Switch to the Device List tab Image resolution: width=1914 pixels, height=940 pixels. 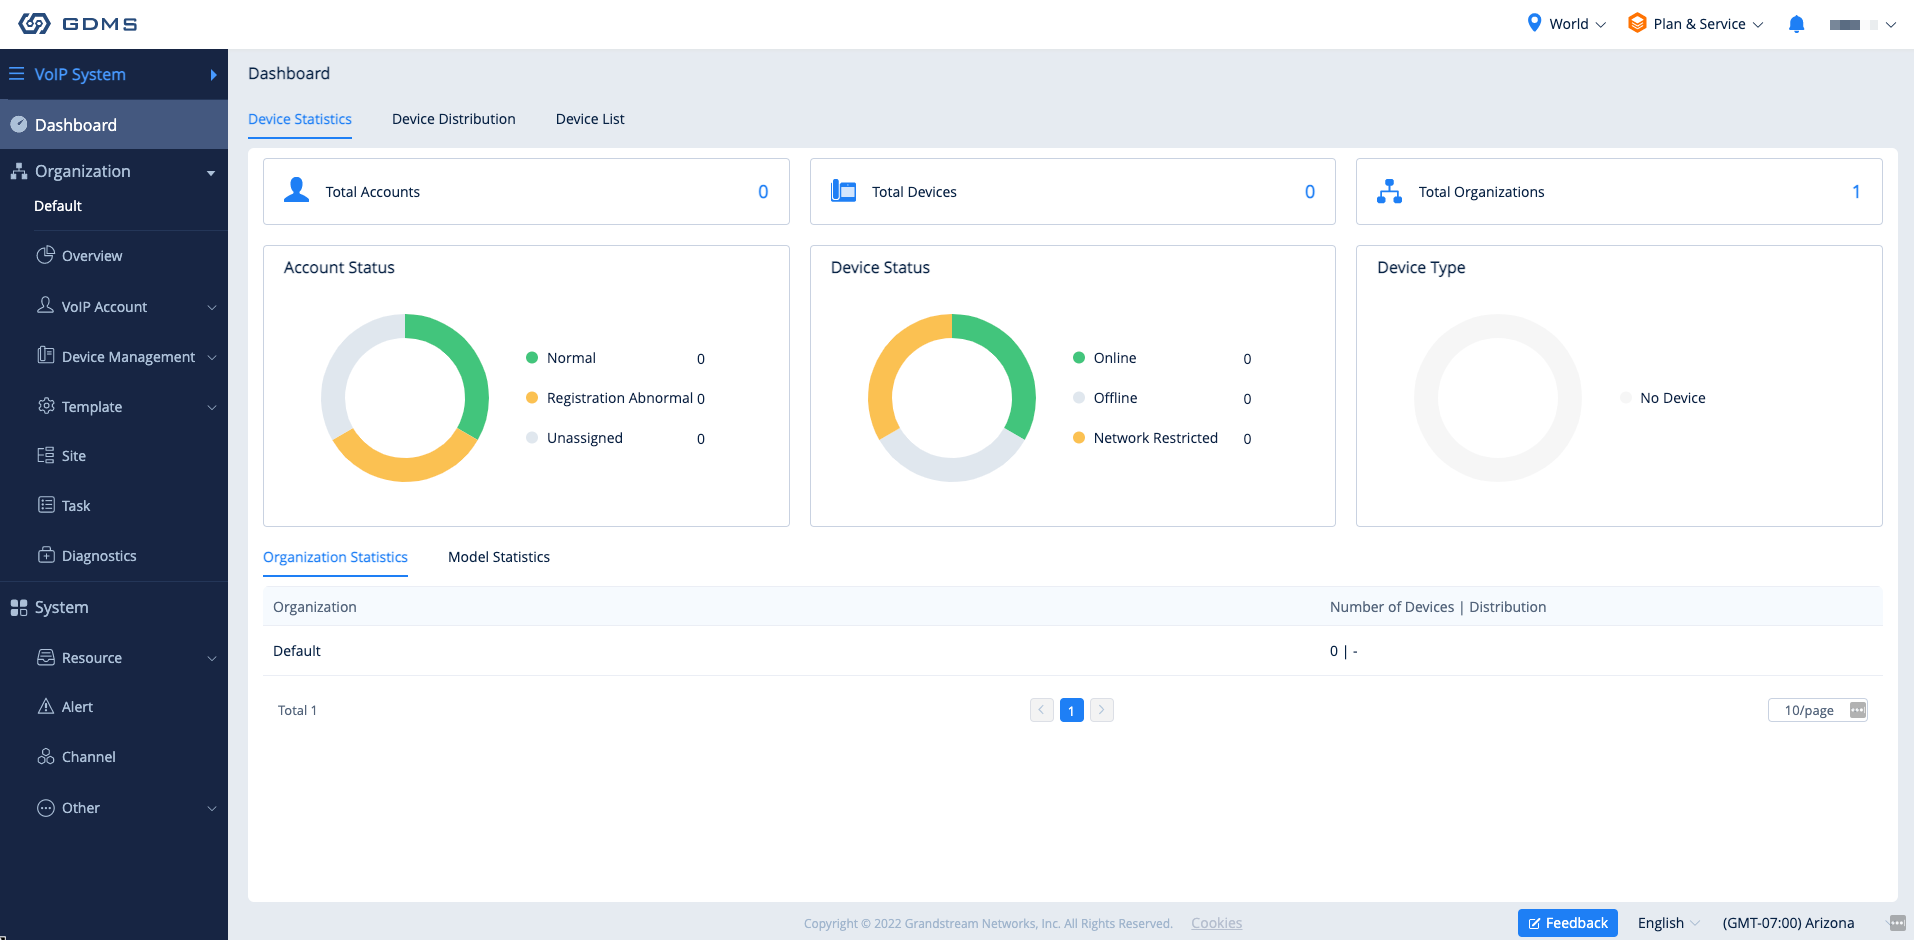pos(590,119)
